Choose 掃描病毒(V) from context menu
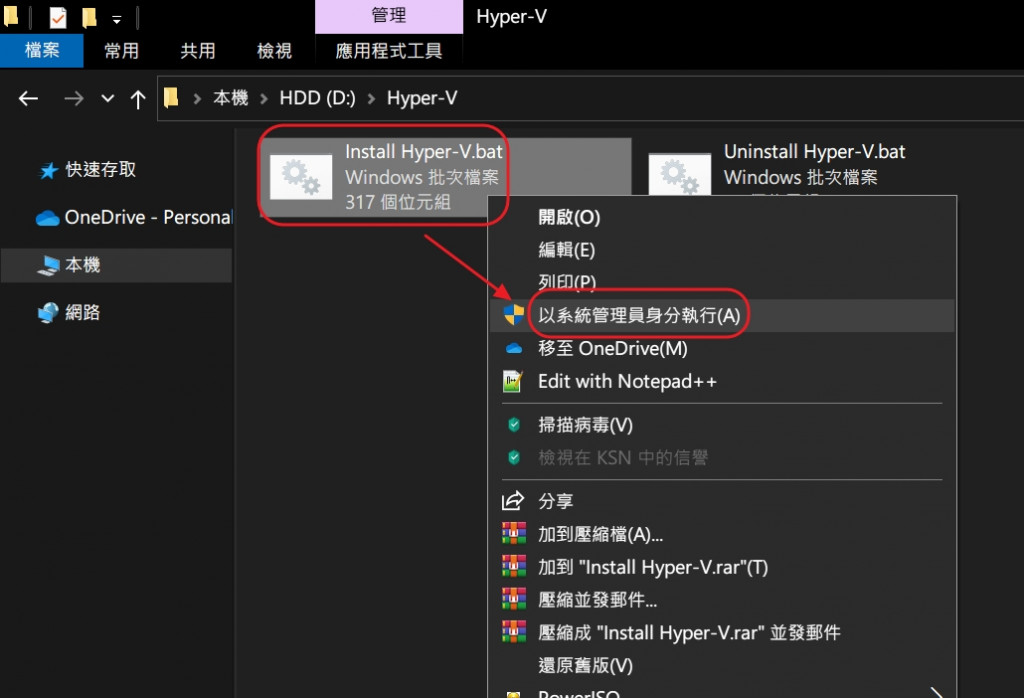This screenshot has width=1024, height=698. pyautogui.click(x=722, y=425)
